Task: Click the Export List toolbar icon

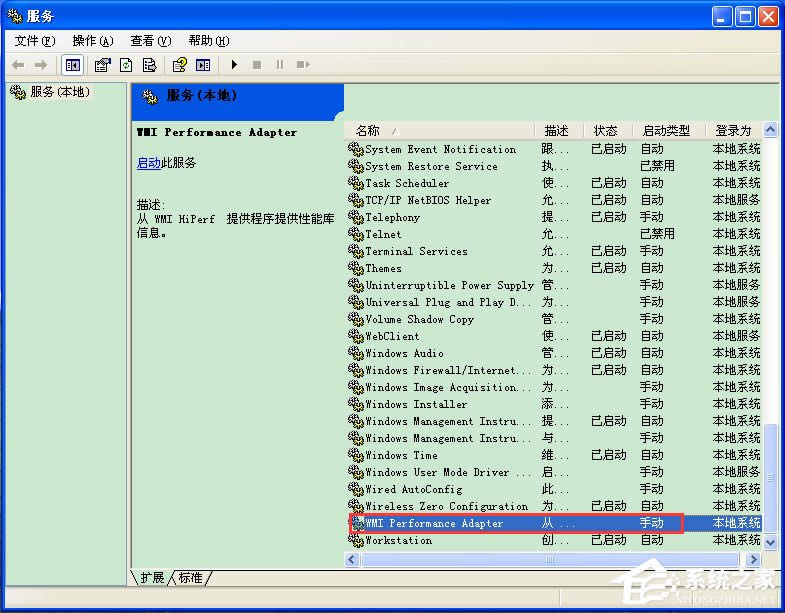Action: tap(149, 65)
